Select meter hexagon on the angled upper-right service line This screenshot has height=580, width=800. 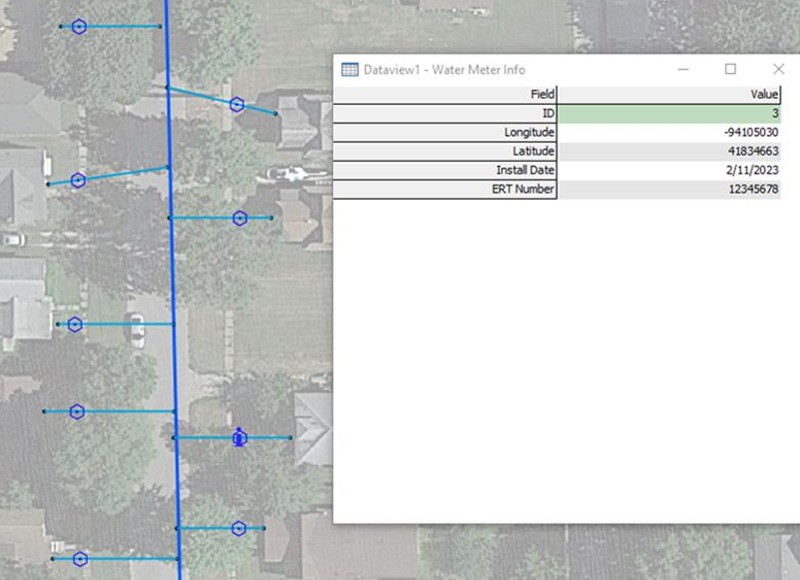(x=237, y=104)
